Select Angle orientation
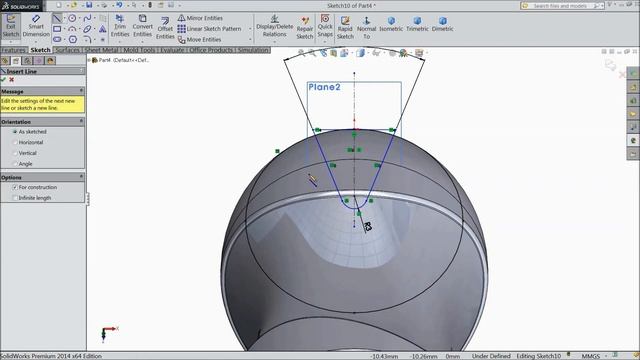The width and height of the screenshot is (640, 360). coord(22,164)
